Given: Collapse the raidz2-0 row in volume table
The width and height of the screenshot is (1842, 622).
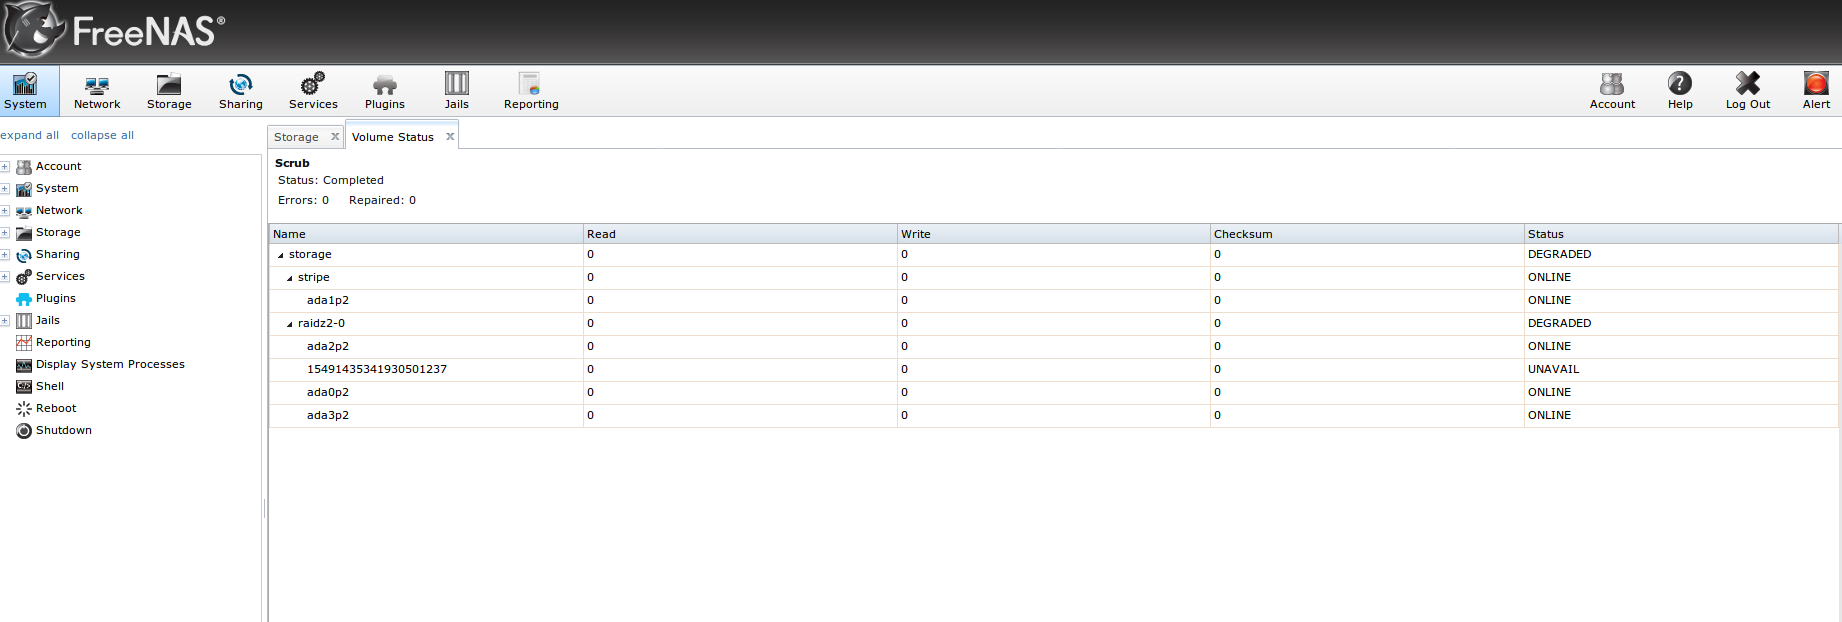Looking at the screenshot, I should pos(290,324).
